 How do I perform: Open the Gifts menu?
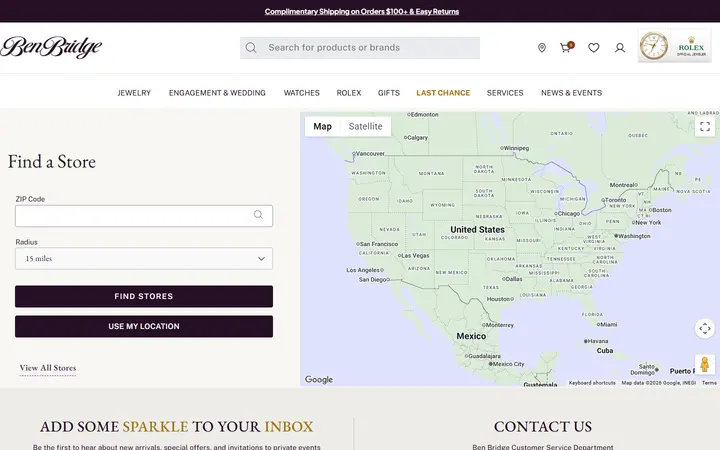tap(389, 93)
